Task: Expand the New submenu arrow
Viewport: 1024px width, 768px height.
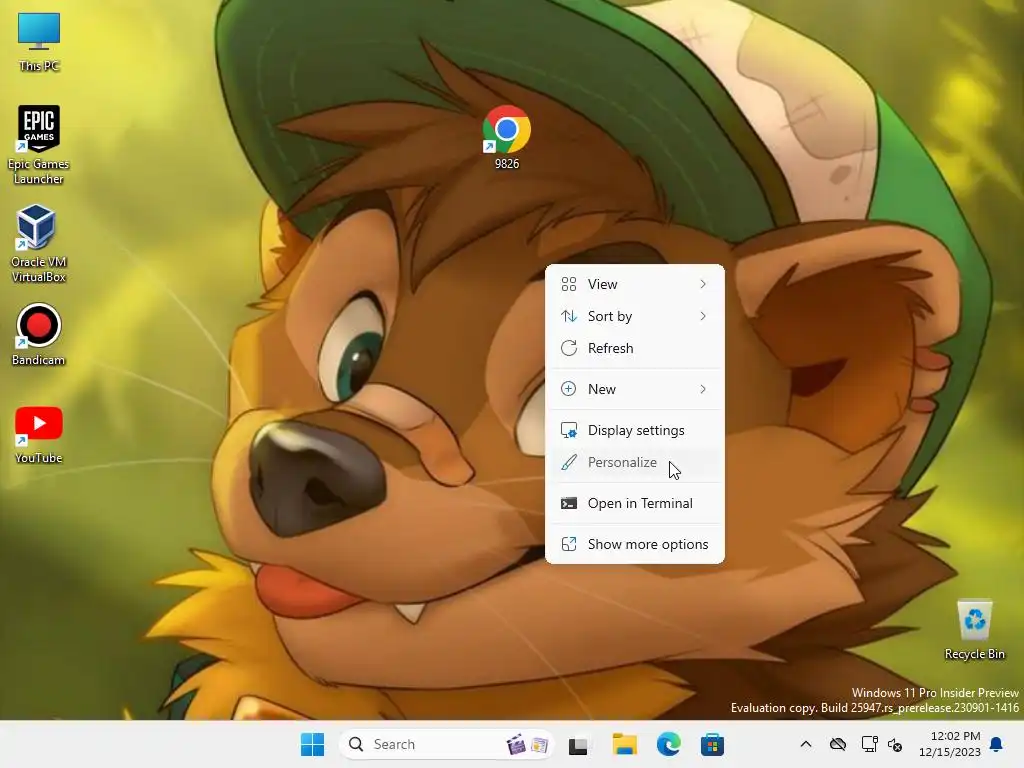Action: [x=703, y=389]
